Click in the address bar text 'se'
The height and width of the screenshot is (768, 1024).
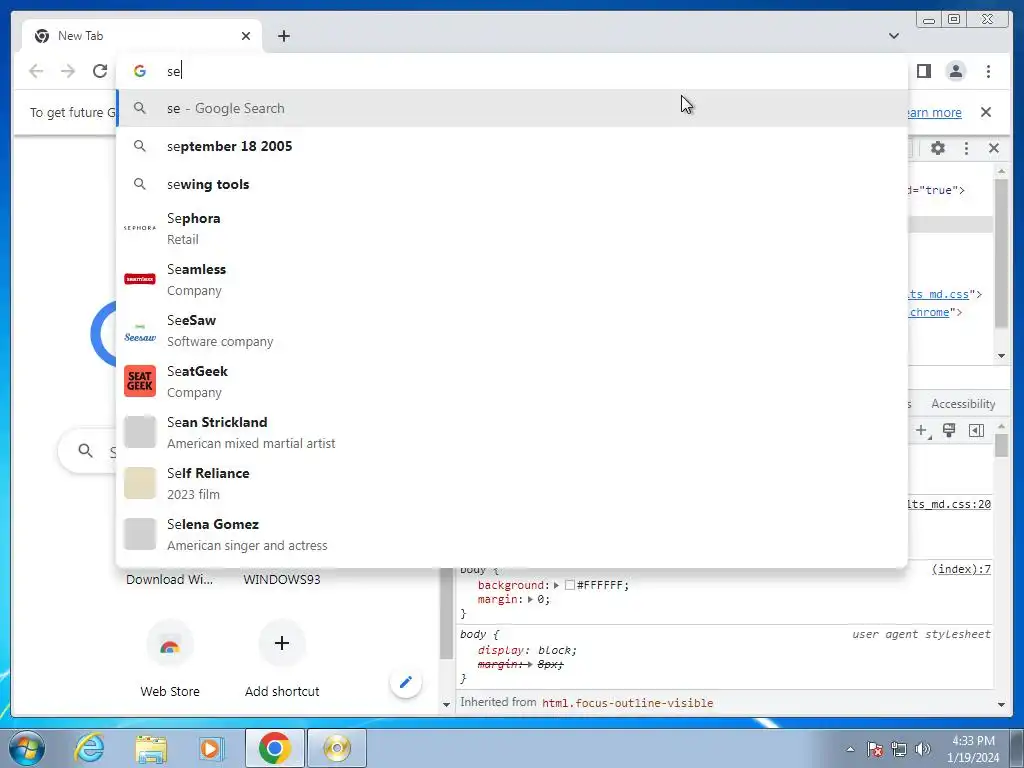click(173, 71)
